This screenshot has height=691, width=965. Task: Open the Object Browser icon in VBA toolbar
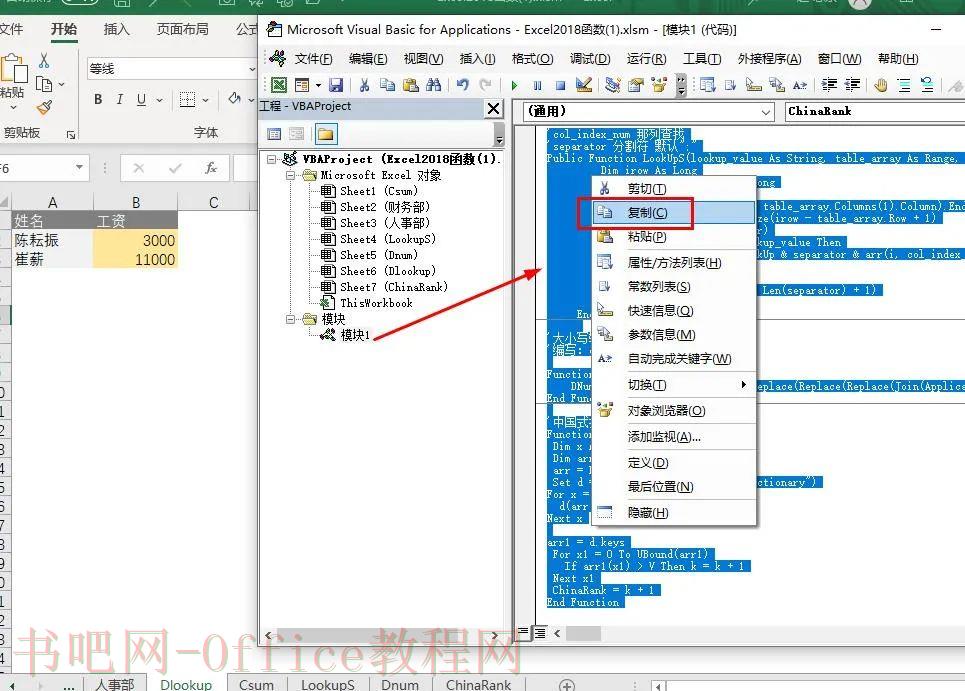coord(659,84)
